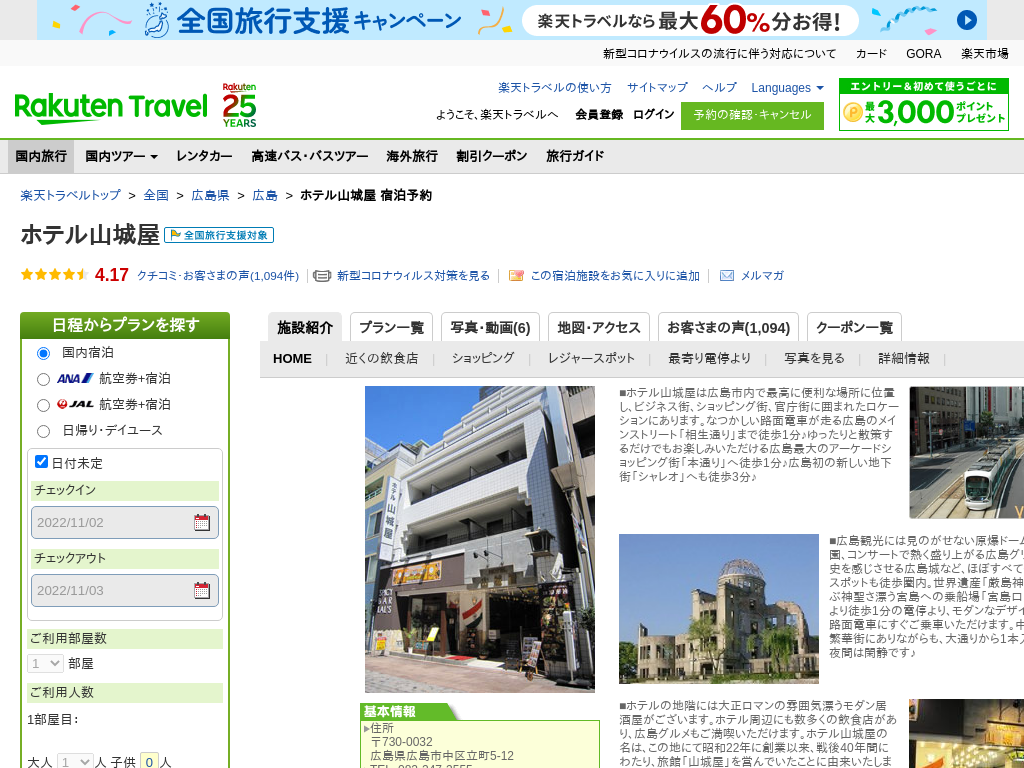The image size is (1024, 768).
Task: Open the hotel building exterior photo
Action: click(479, 539)
